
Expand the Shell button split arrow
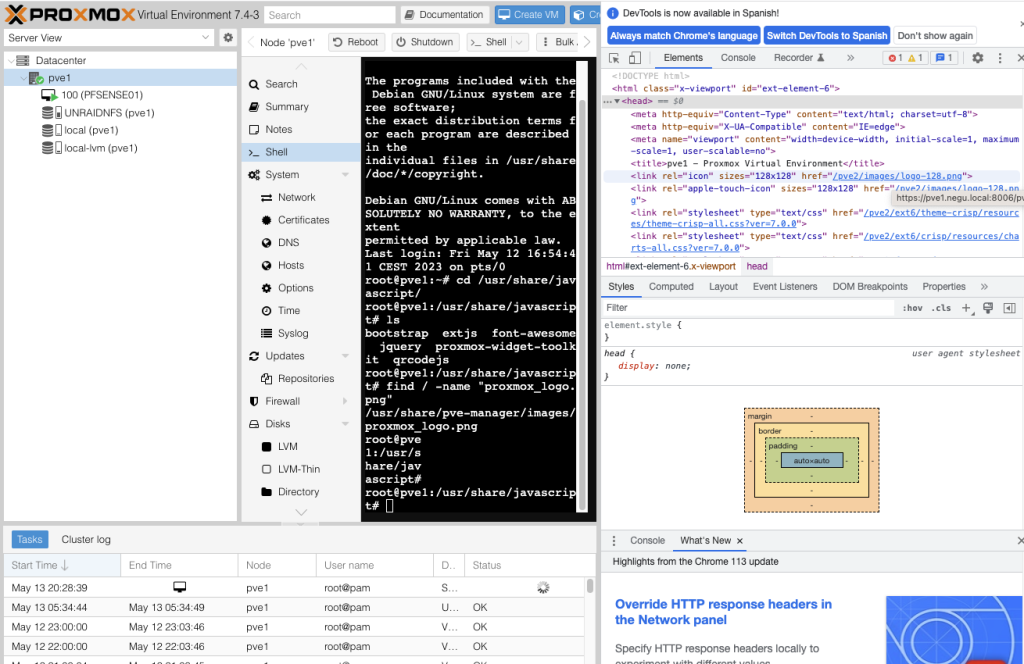coord(517,41)
